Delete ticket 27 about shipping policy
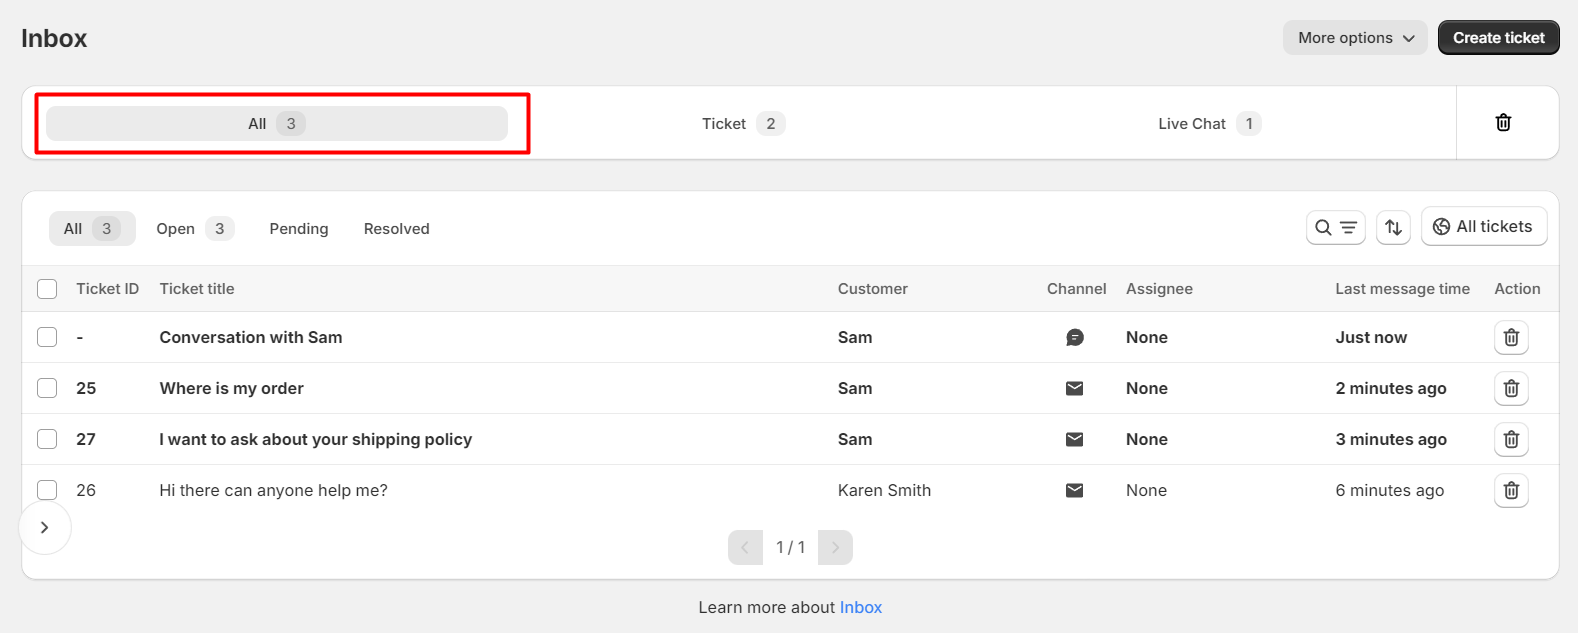Viewport: 1578px width, 633px height. [1511, 440]
